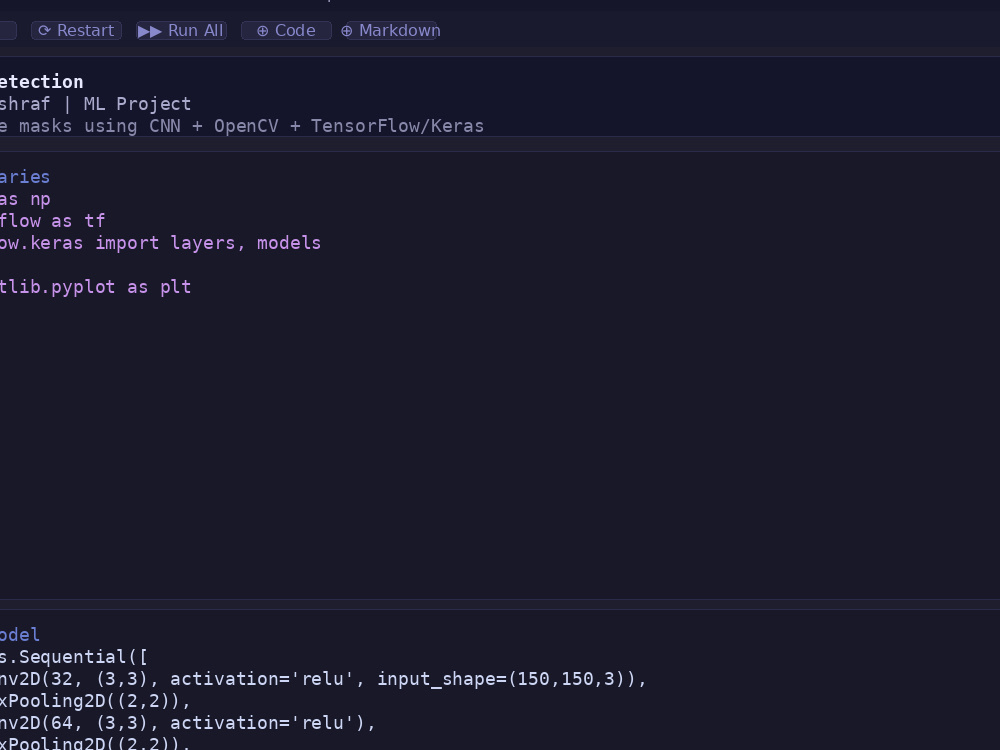Place cursor on the 'as np' import line
This screenshot has width=1000, height=750.
(25, 199)
